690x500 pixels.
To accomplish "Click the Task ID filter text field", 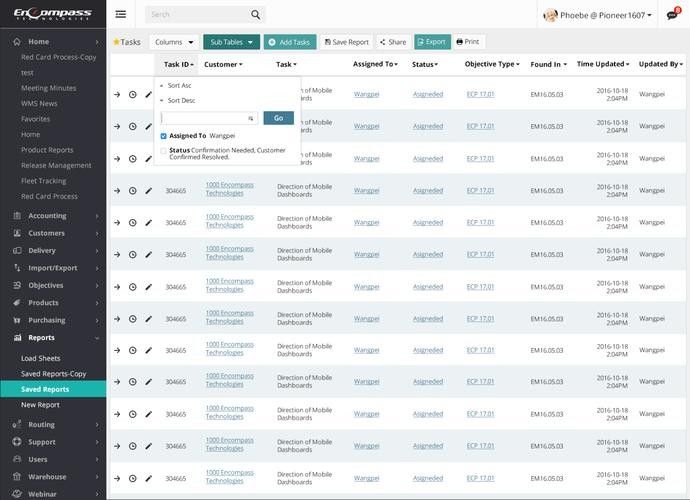I will (209, 118).
